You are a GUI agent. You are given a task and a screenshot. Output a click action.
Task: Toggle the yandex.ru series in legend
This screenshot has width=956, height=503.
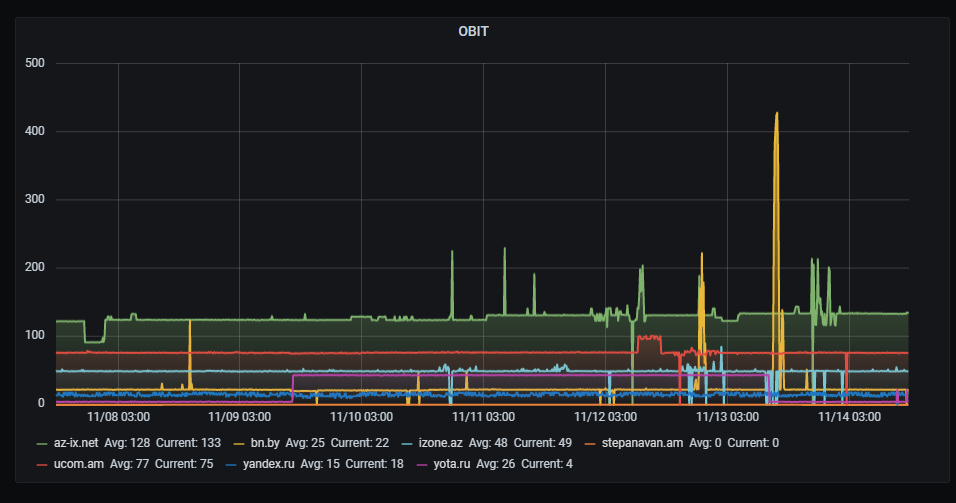click(x=268, y=463)
